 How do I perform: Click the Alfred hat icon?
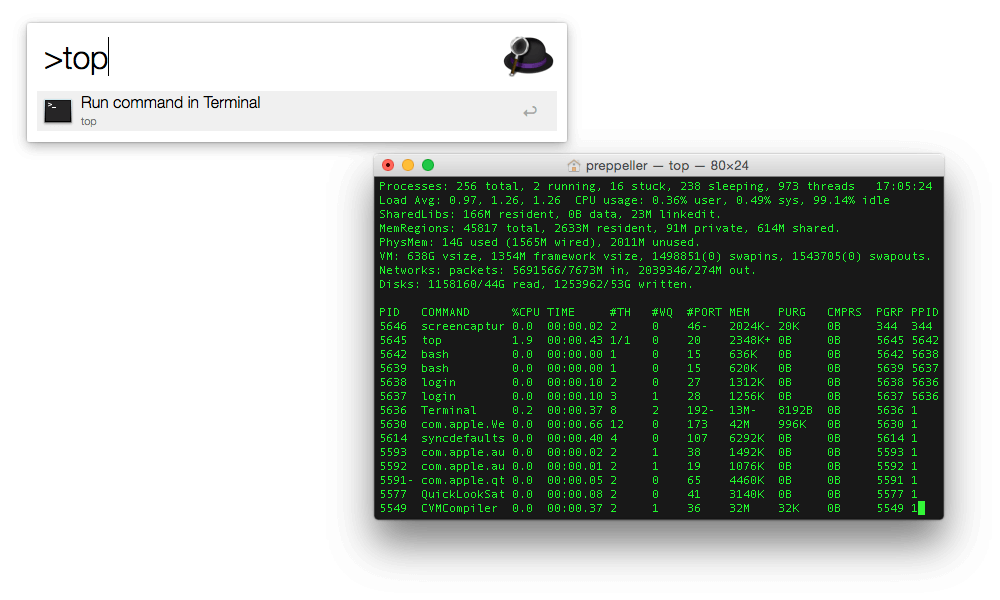pyautogui.click(x=528, y=56)
